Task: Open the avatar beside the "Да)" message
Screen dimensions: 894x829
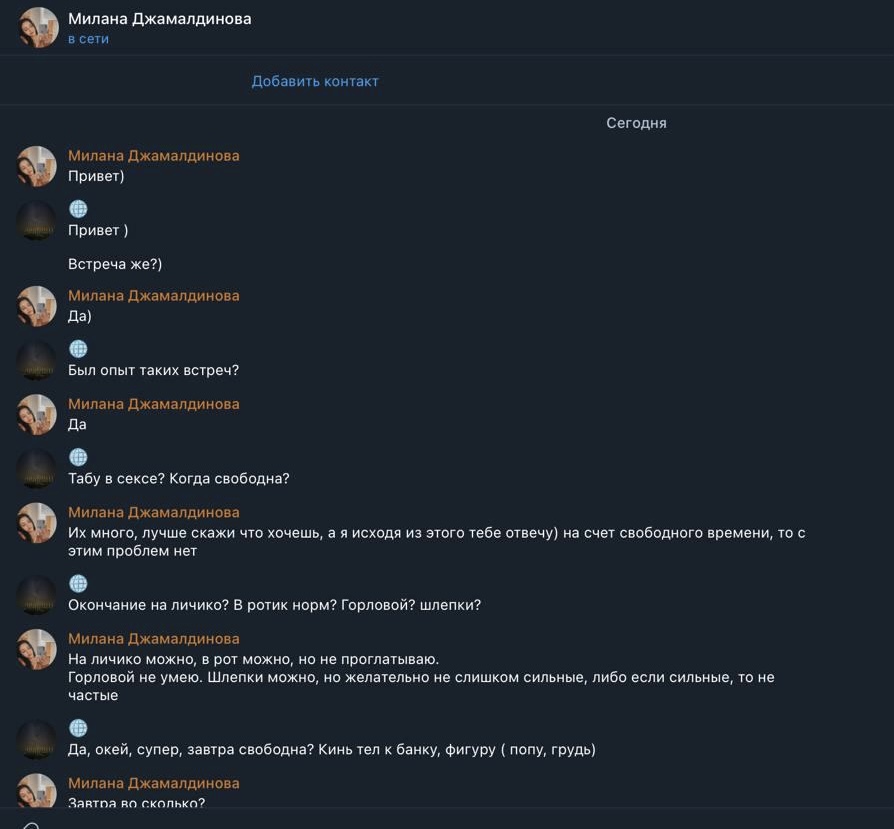Action: [x=37, y=306]
